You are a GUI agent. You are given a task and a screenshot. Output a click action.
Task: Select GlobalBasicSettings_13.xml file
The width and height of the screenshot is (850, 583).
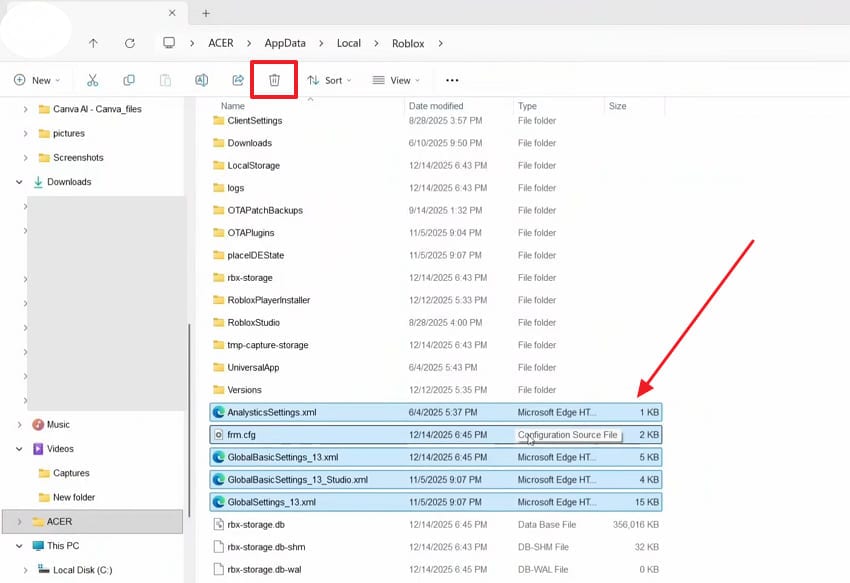[x=435, y=457]
